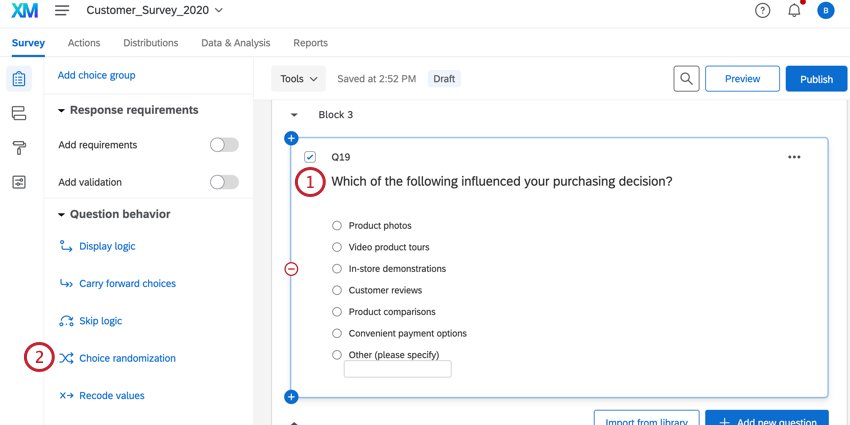Go to the Distributions tab

(150, 43)
